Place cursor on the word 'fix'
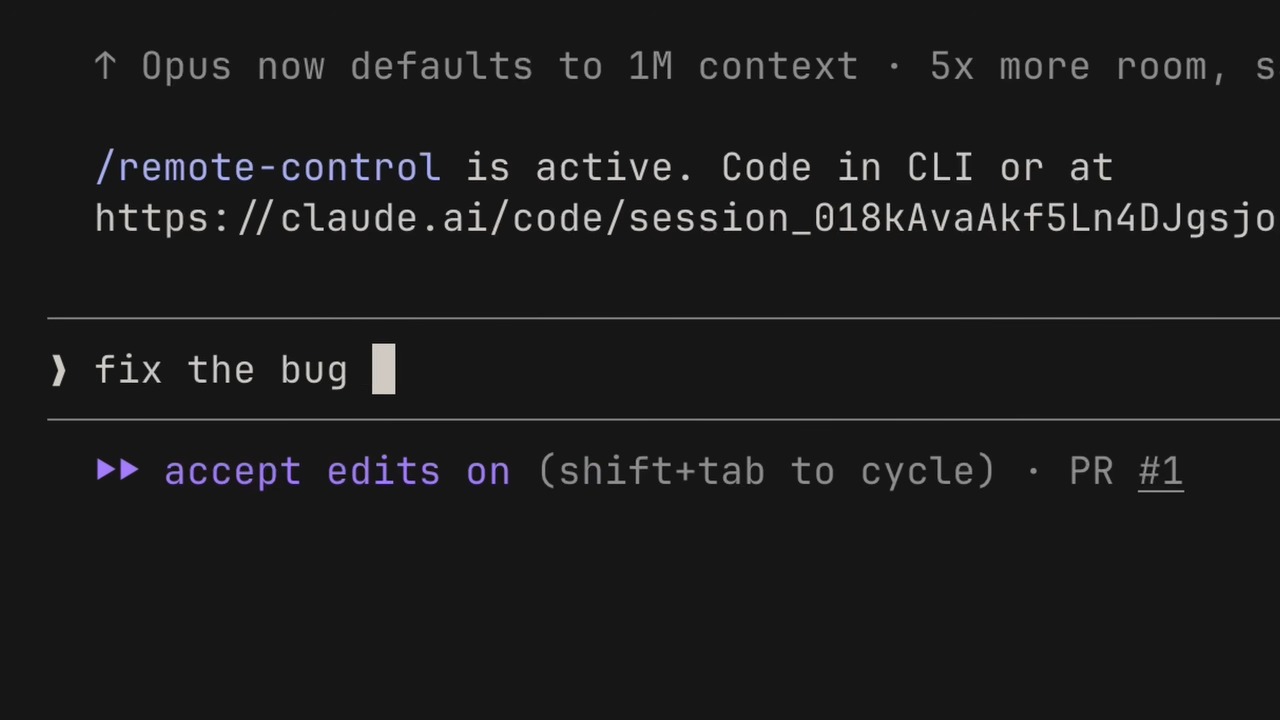Screen dimensions: 1280x720 (x=128, y=370)
